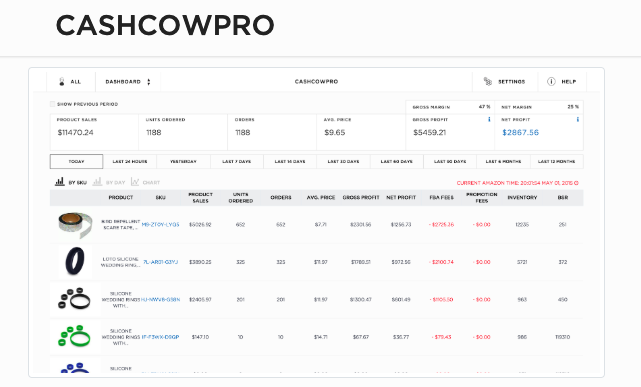Open the Chart view icon

pyautogui.click(x=135, y=181)
